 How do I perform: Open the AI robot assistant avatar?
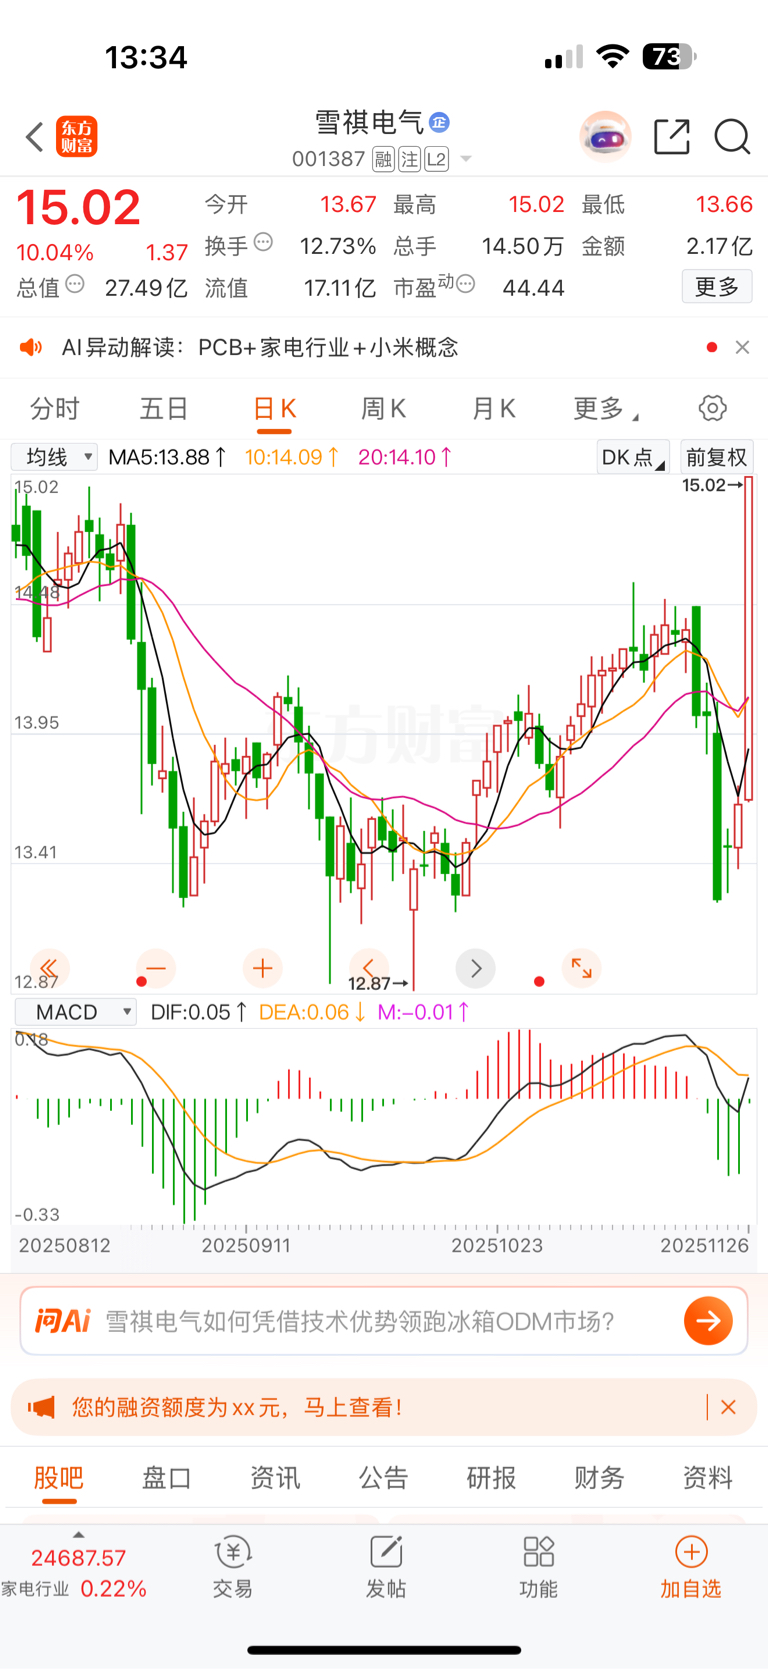click(x=605, y=137)
